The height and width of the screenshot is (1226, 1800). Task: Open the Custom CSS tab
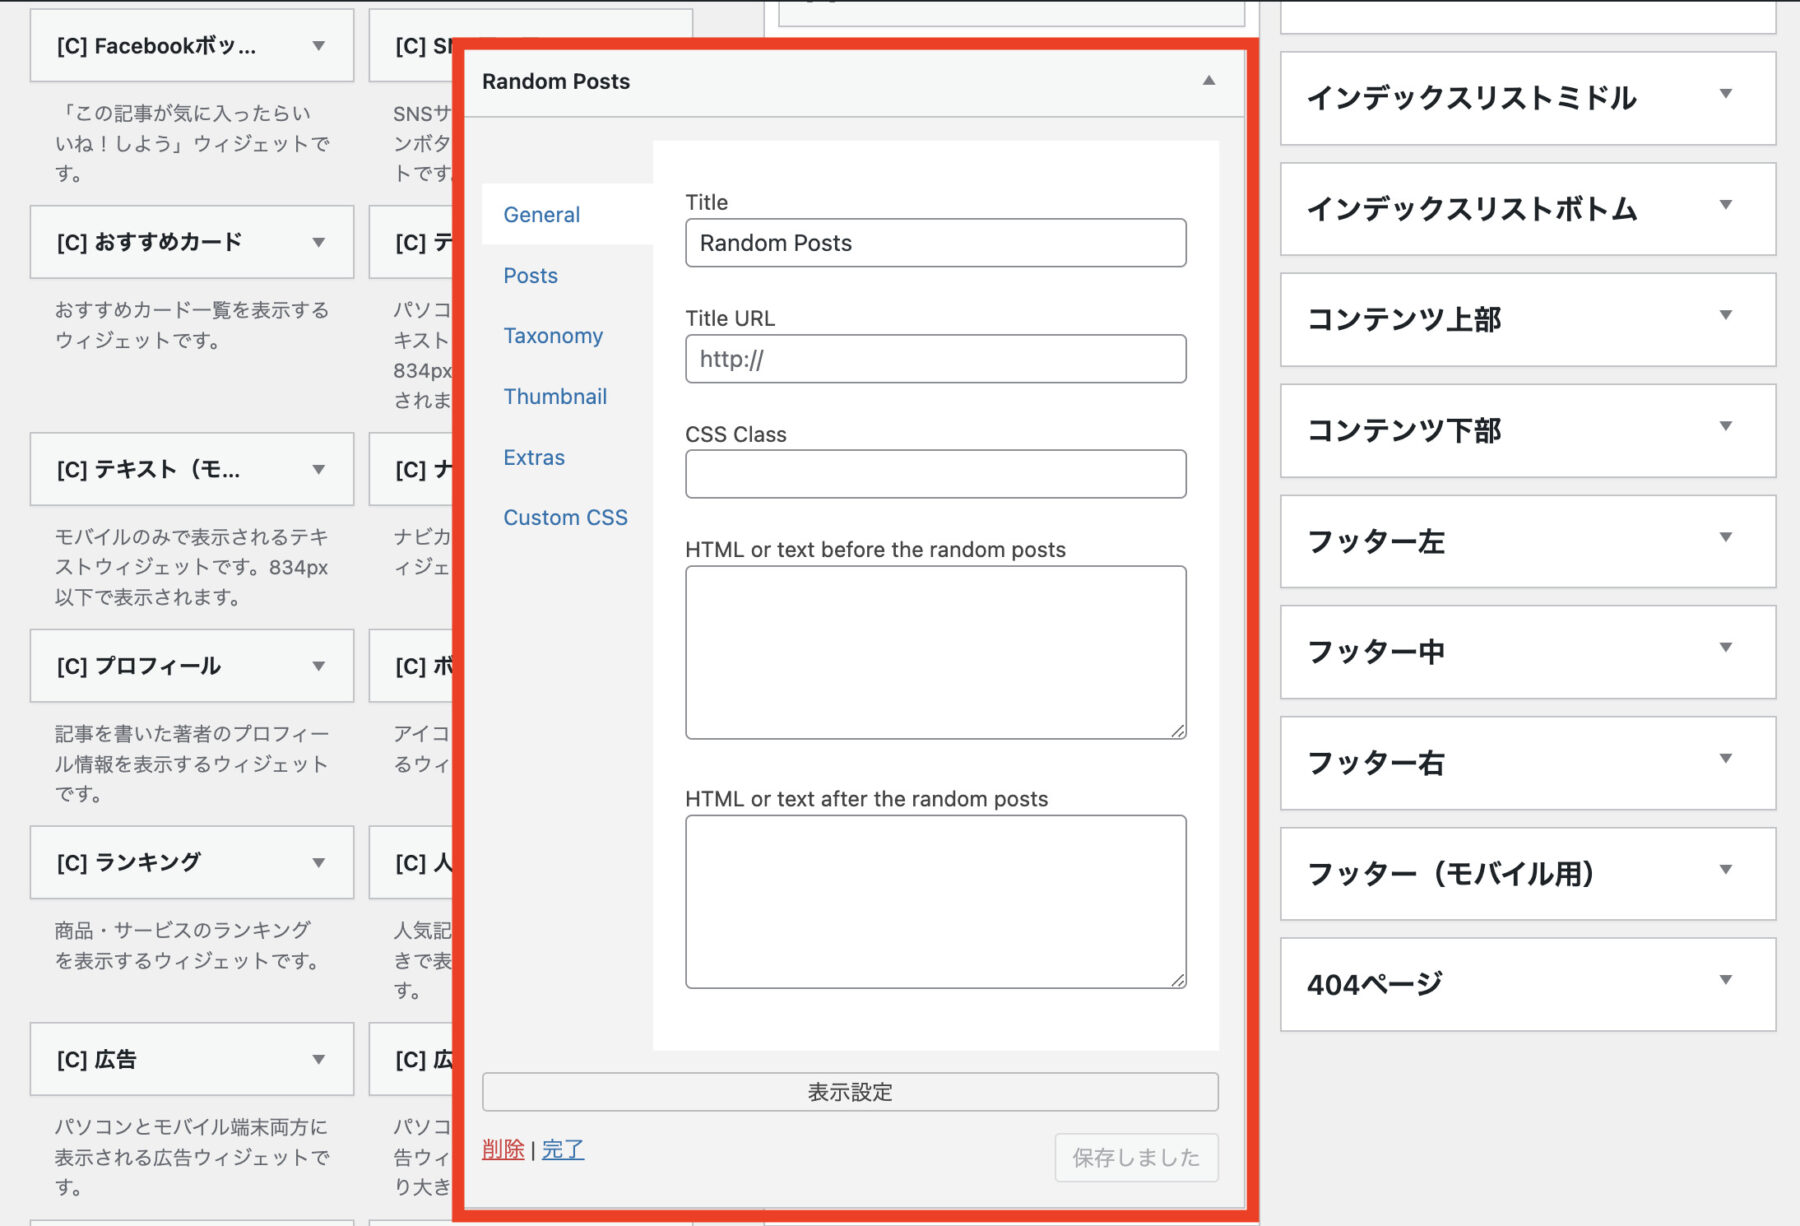coord(565,517)
